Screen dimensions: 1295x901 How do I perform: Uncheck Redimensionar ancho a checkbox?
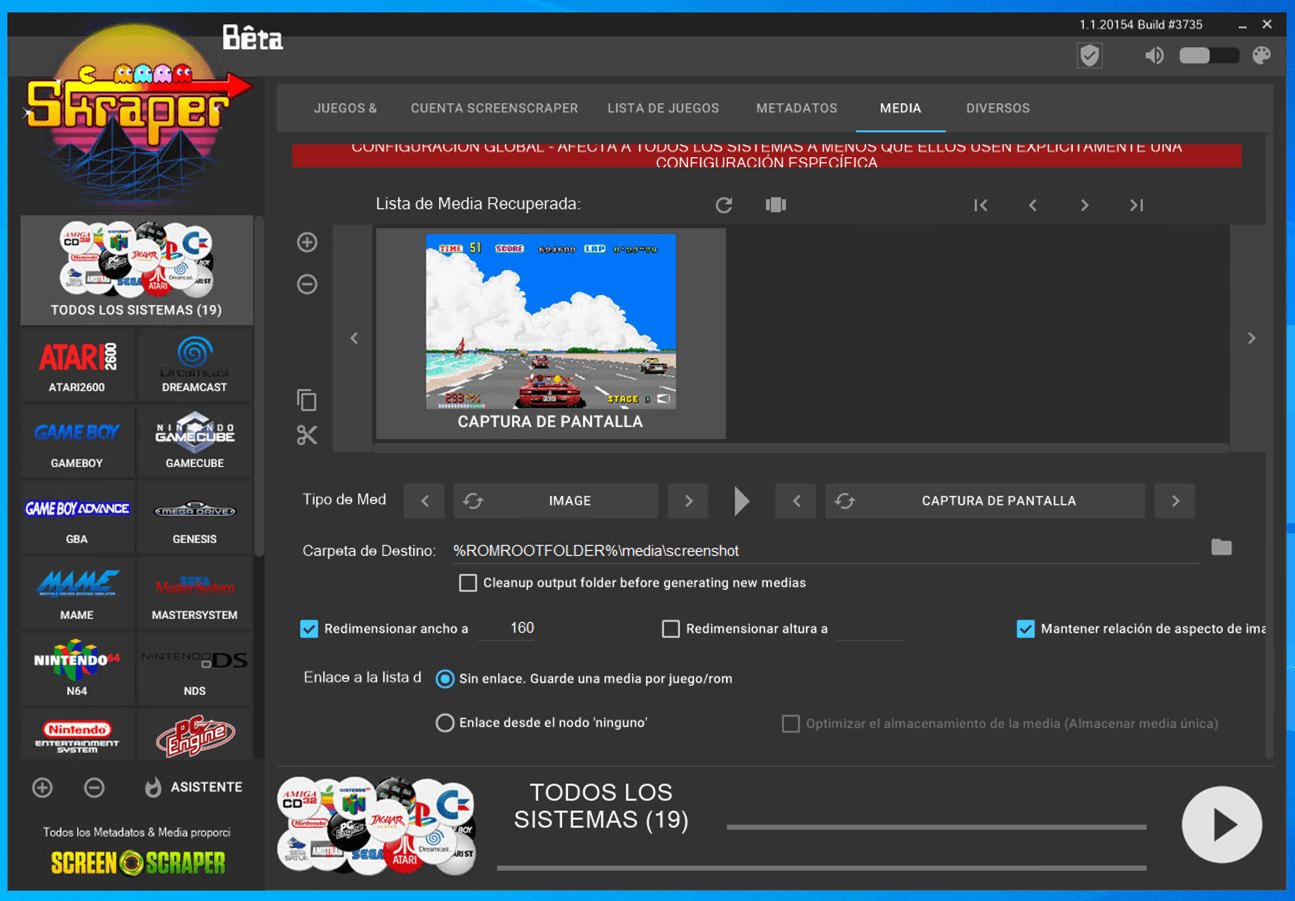pyautogui.click(x=309, y=629)
